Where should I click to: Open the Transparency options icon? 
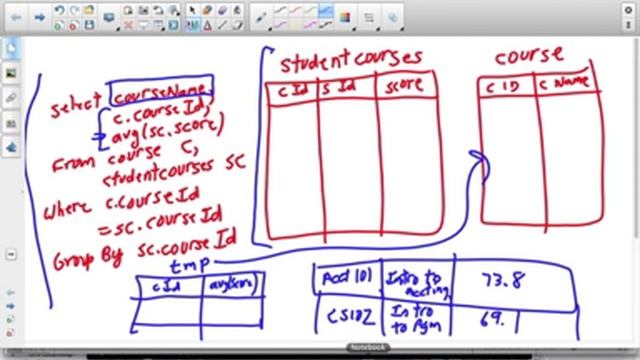coord(393,18)
